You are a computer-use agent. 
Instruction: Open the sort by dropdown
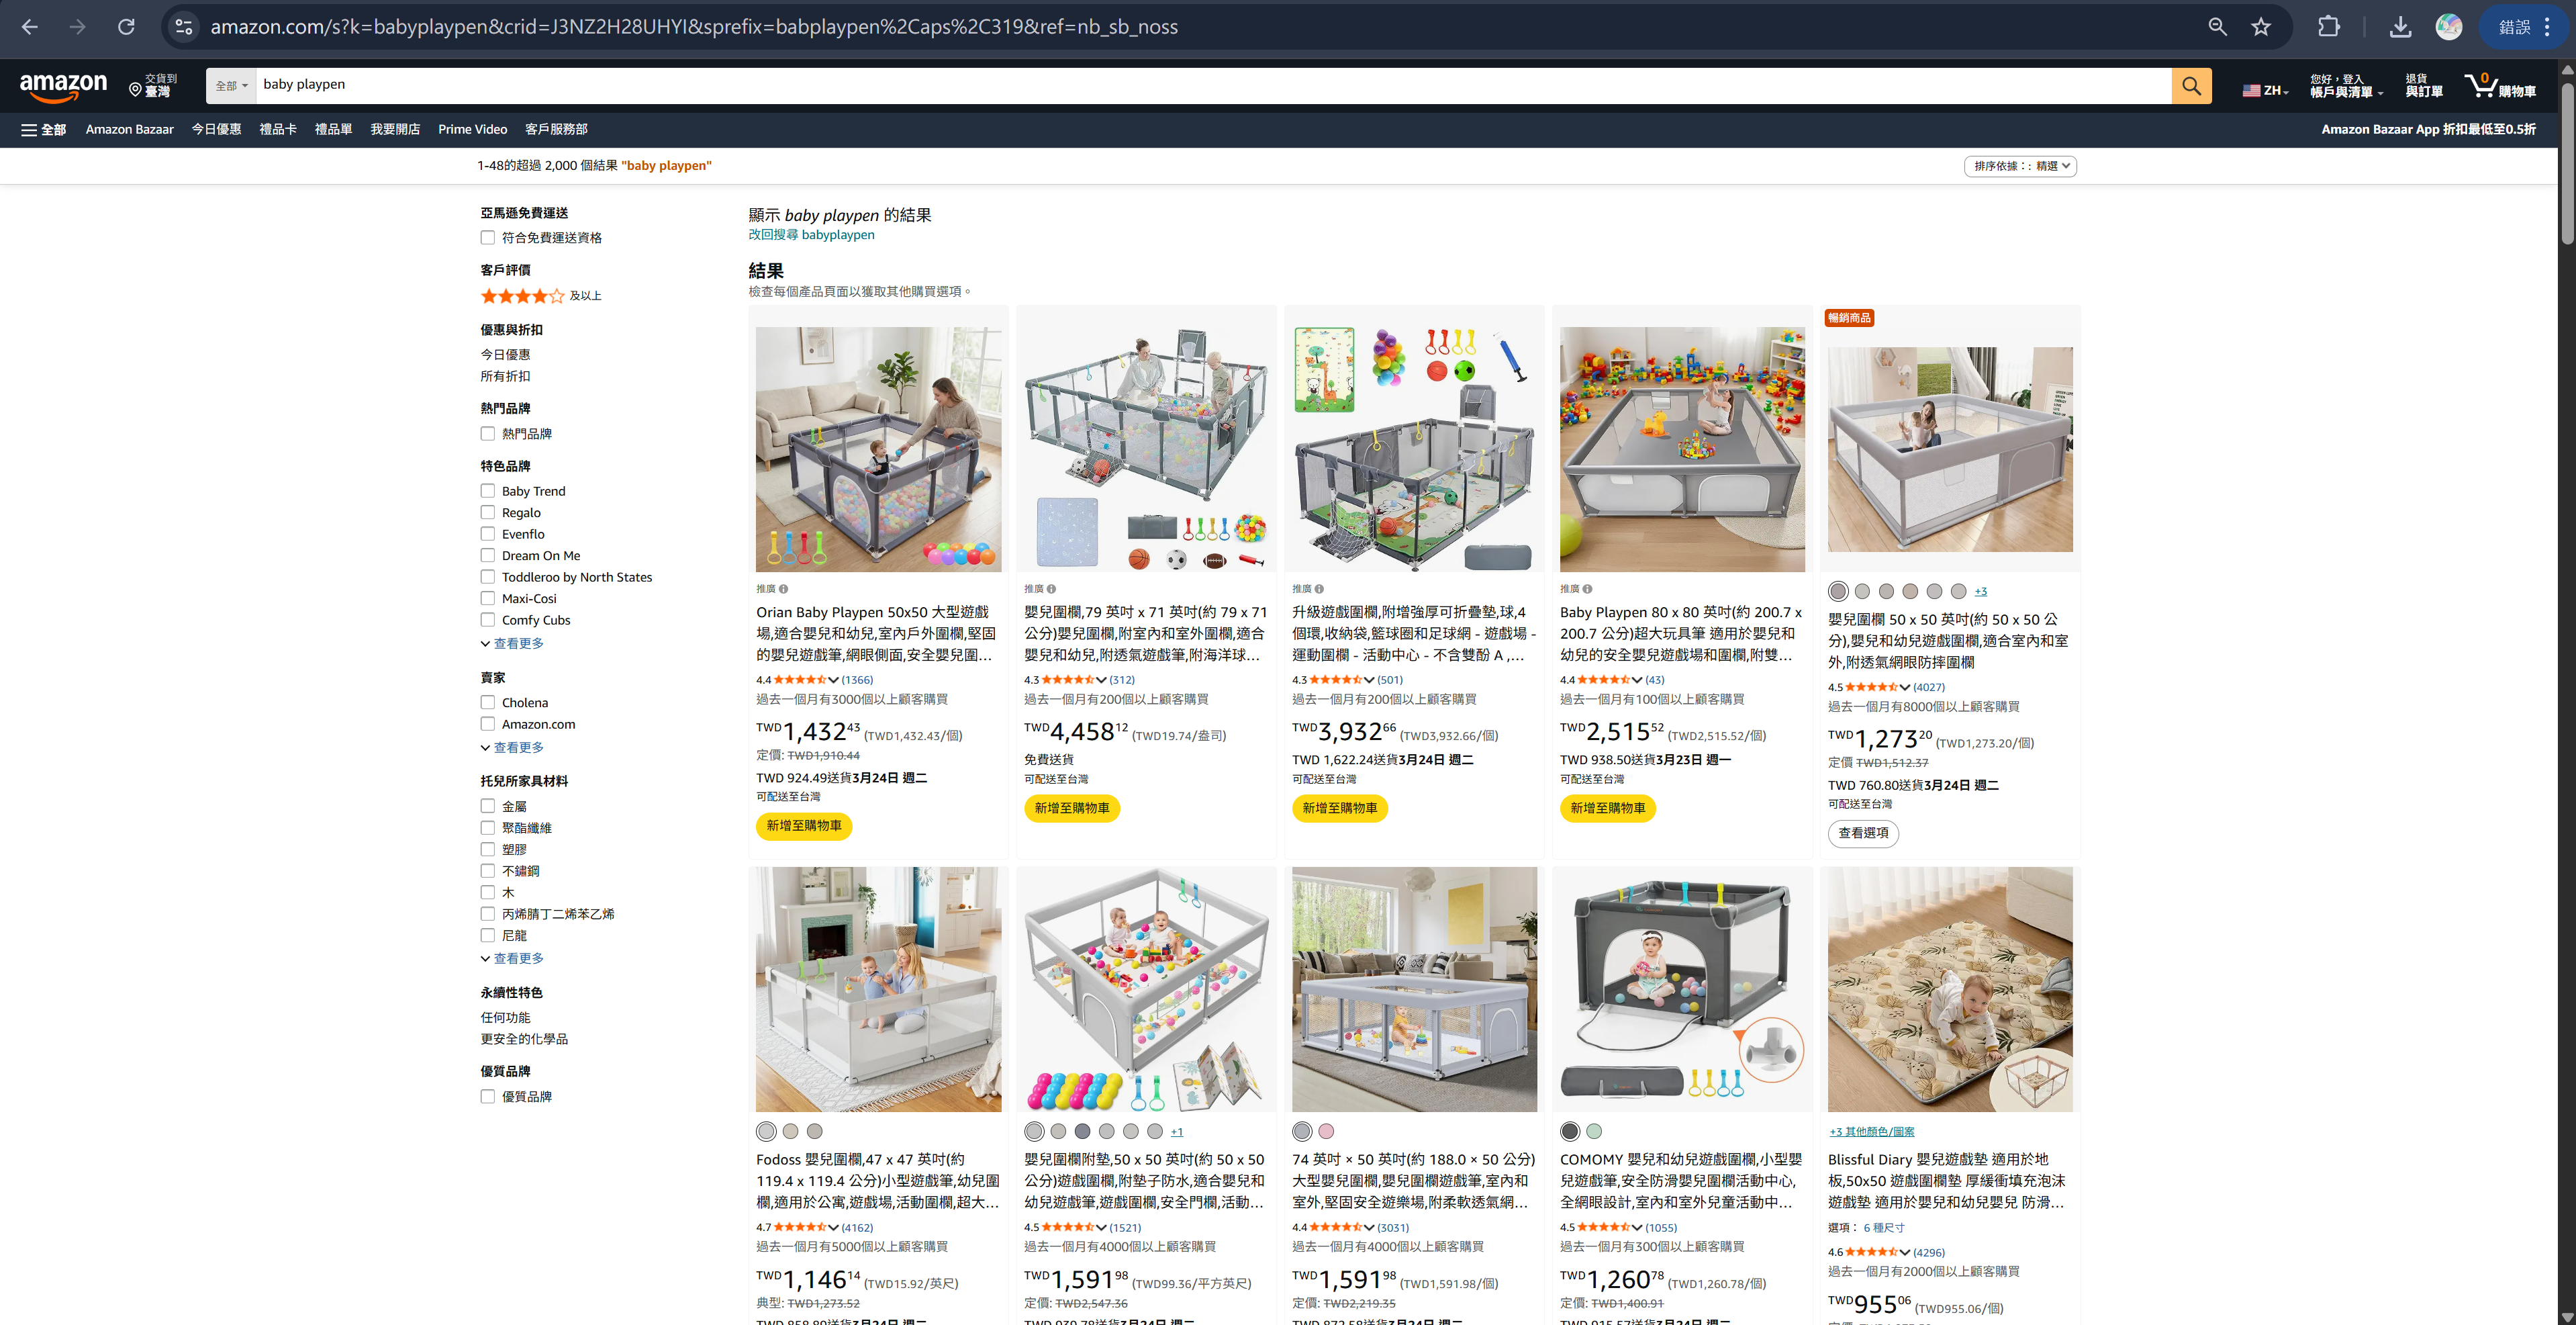(x=2020, y=166)
